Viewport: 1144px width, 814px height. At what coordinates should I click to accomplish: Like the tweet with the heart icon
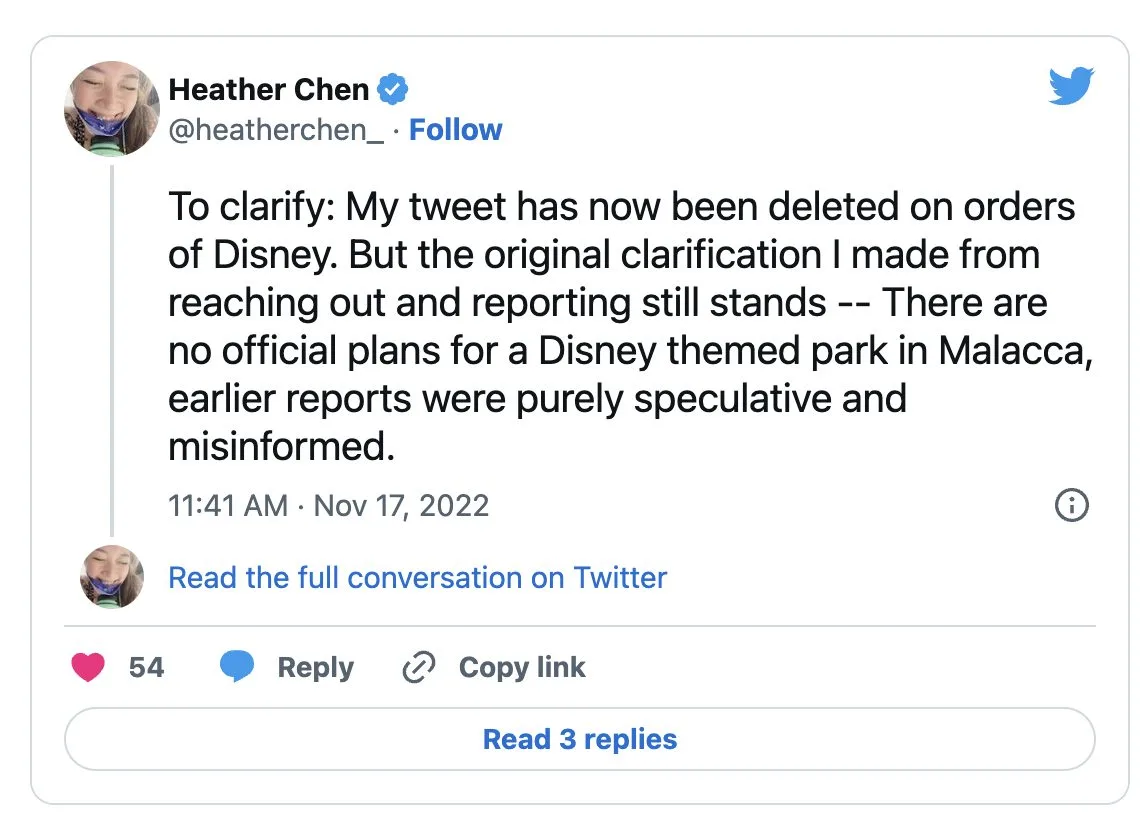(88, 667)
